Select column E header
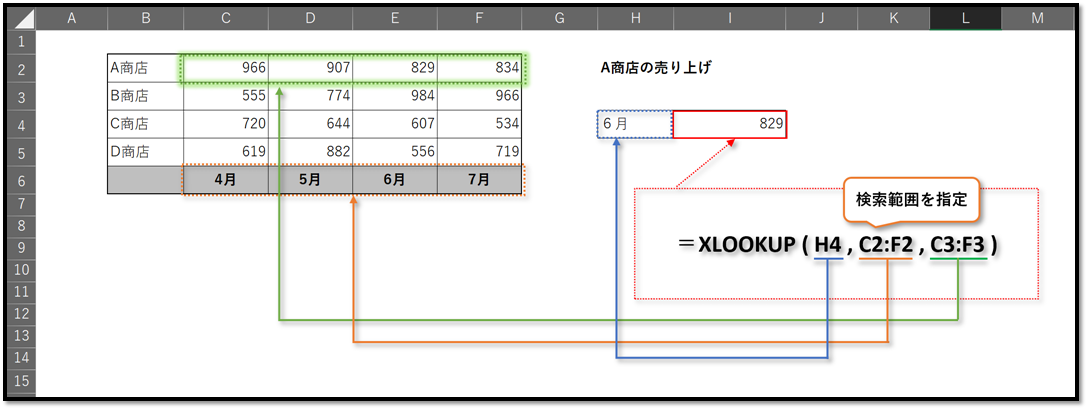The width and height of the screenshot is (1088, 410). pyautogui.click(x=394, y=19)
